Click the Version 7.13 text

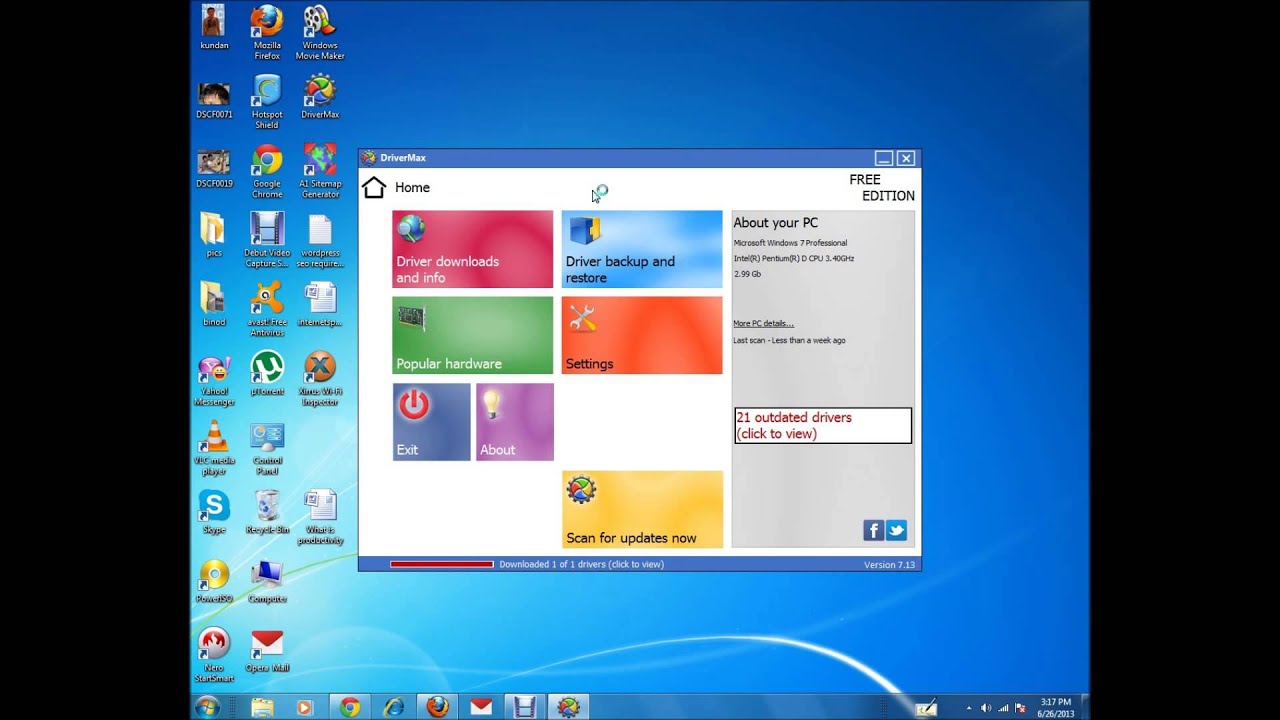(889, 565)
